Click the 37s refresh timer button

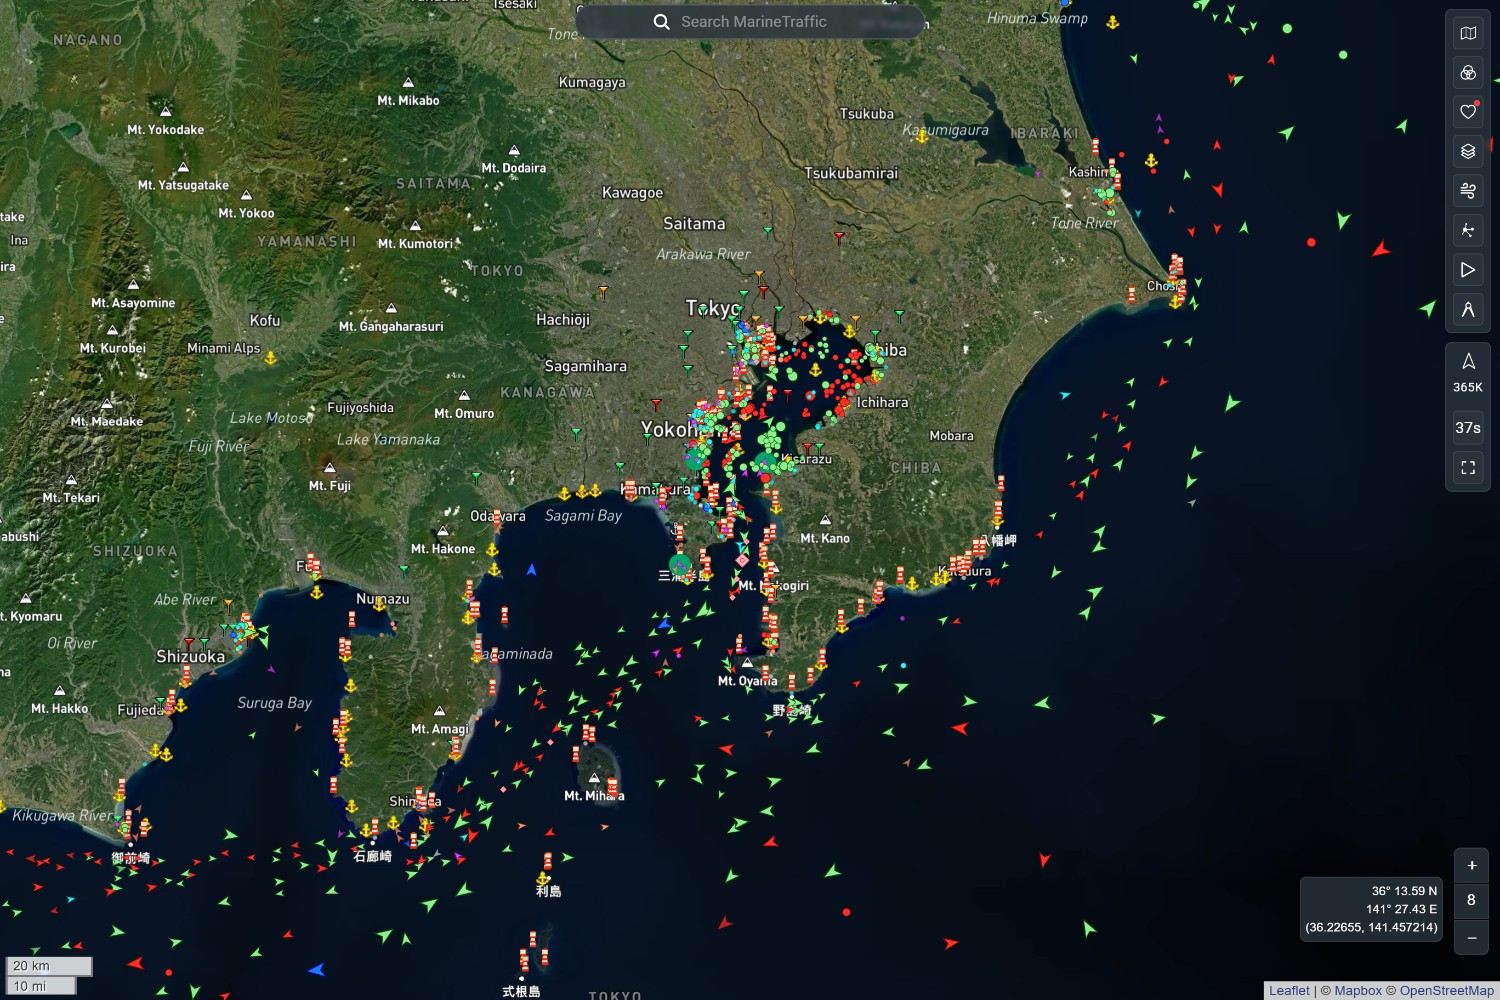coord(1468,428)
